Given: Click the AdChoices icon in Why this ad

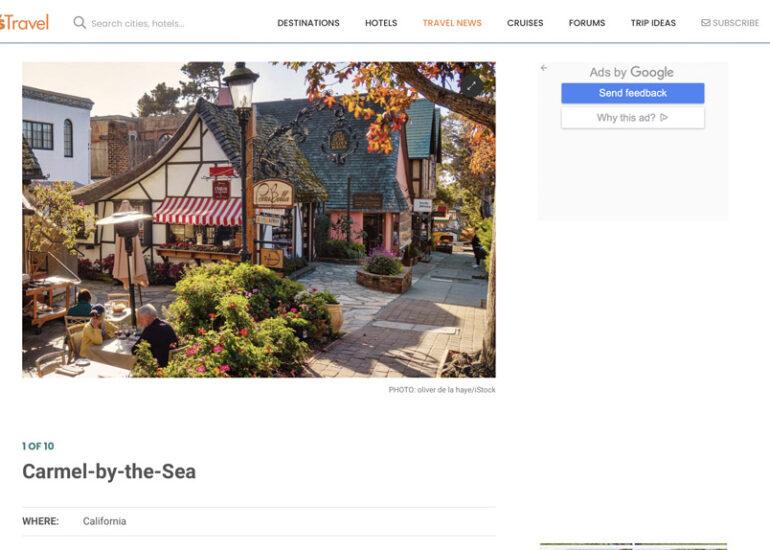Looking at the screenshot, I should point(664,117).
